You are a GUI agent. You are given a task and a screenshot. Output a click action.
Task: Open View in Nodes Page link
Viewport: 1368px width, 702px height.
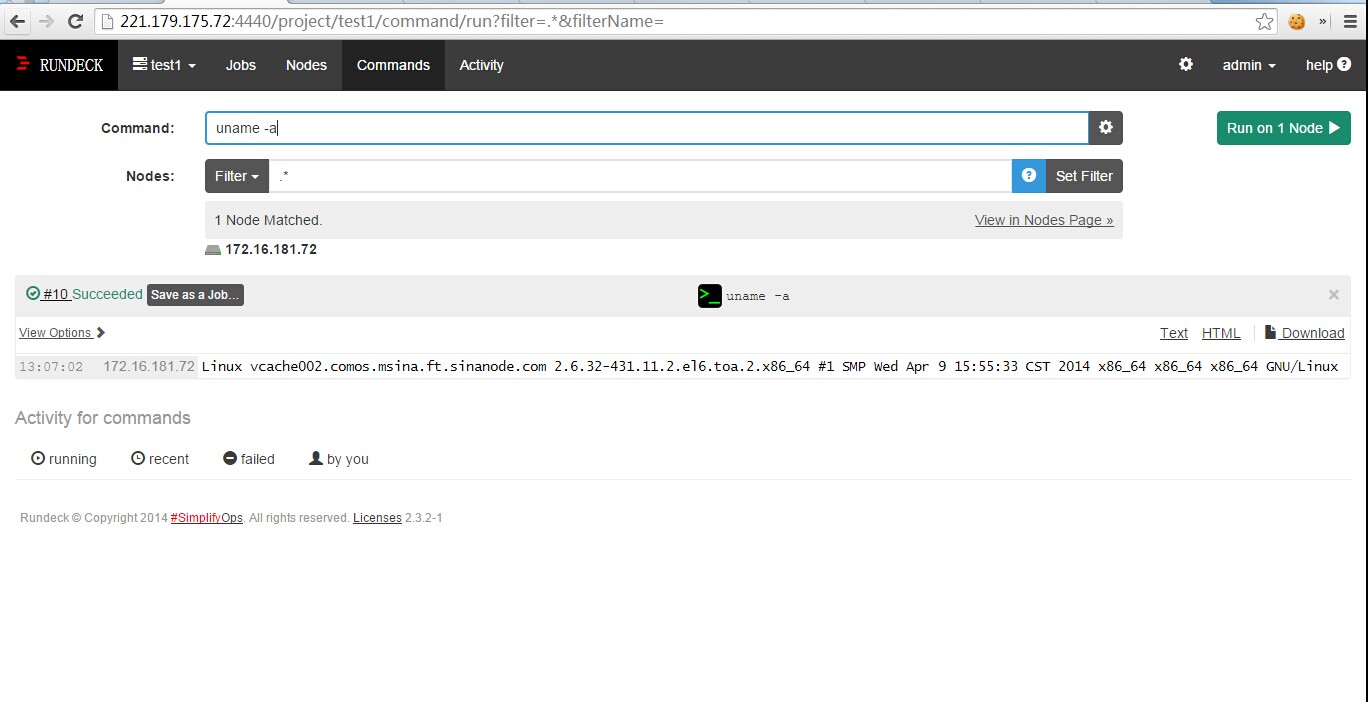click(1044, 220)
